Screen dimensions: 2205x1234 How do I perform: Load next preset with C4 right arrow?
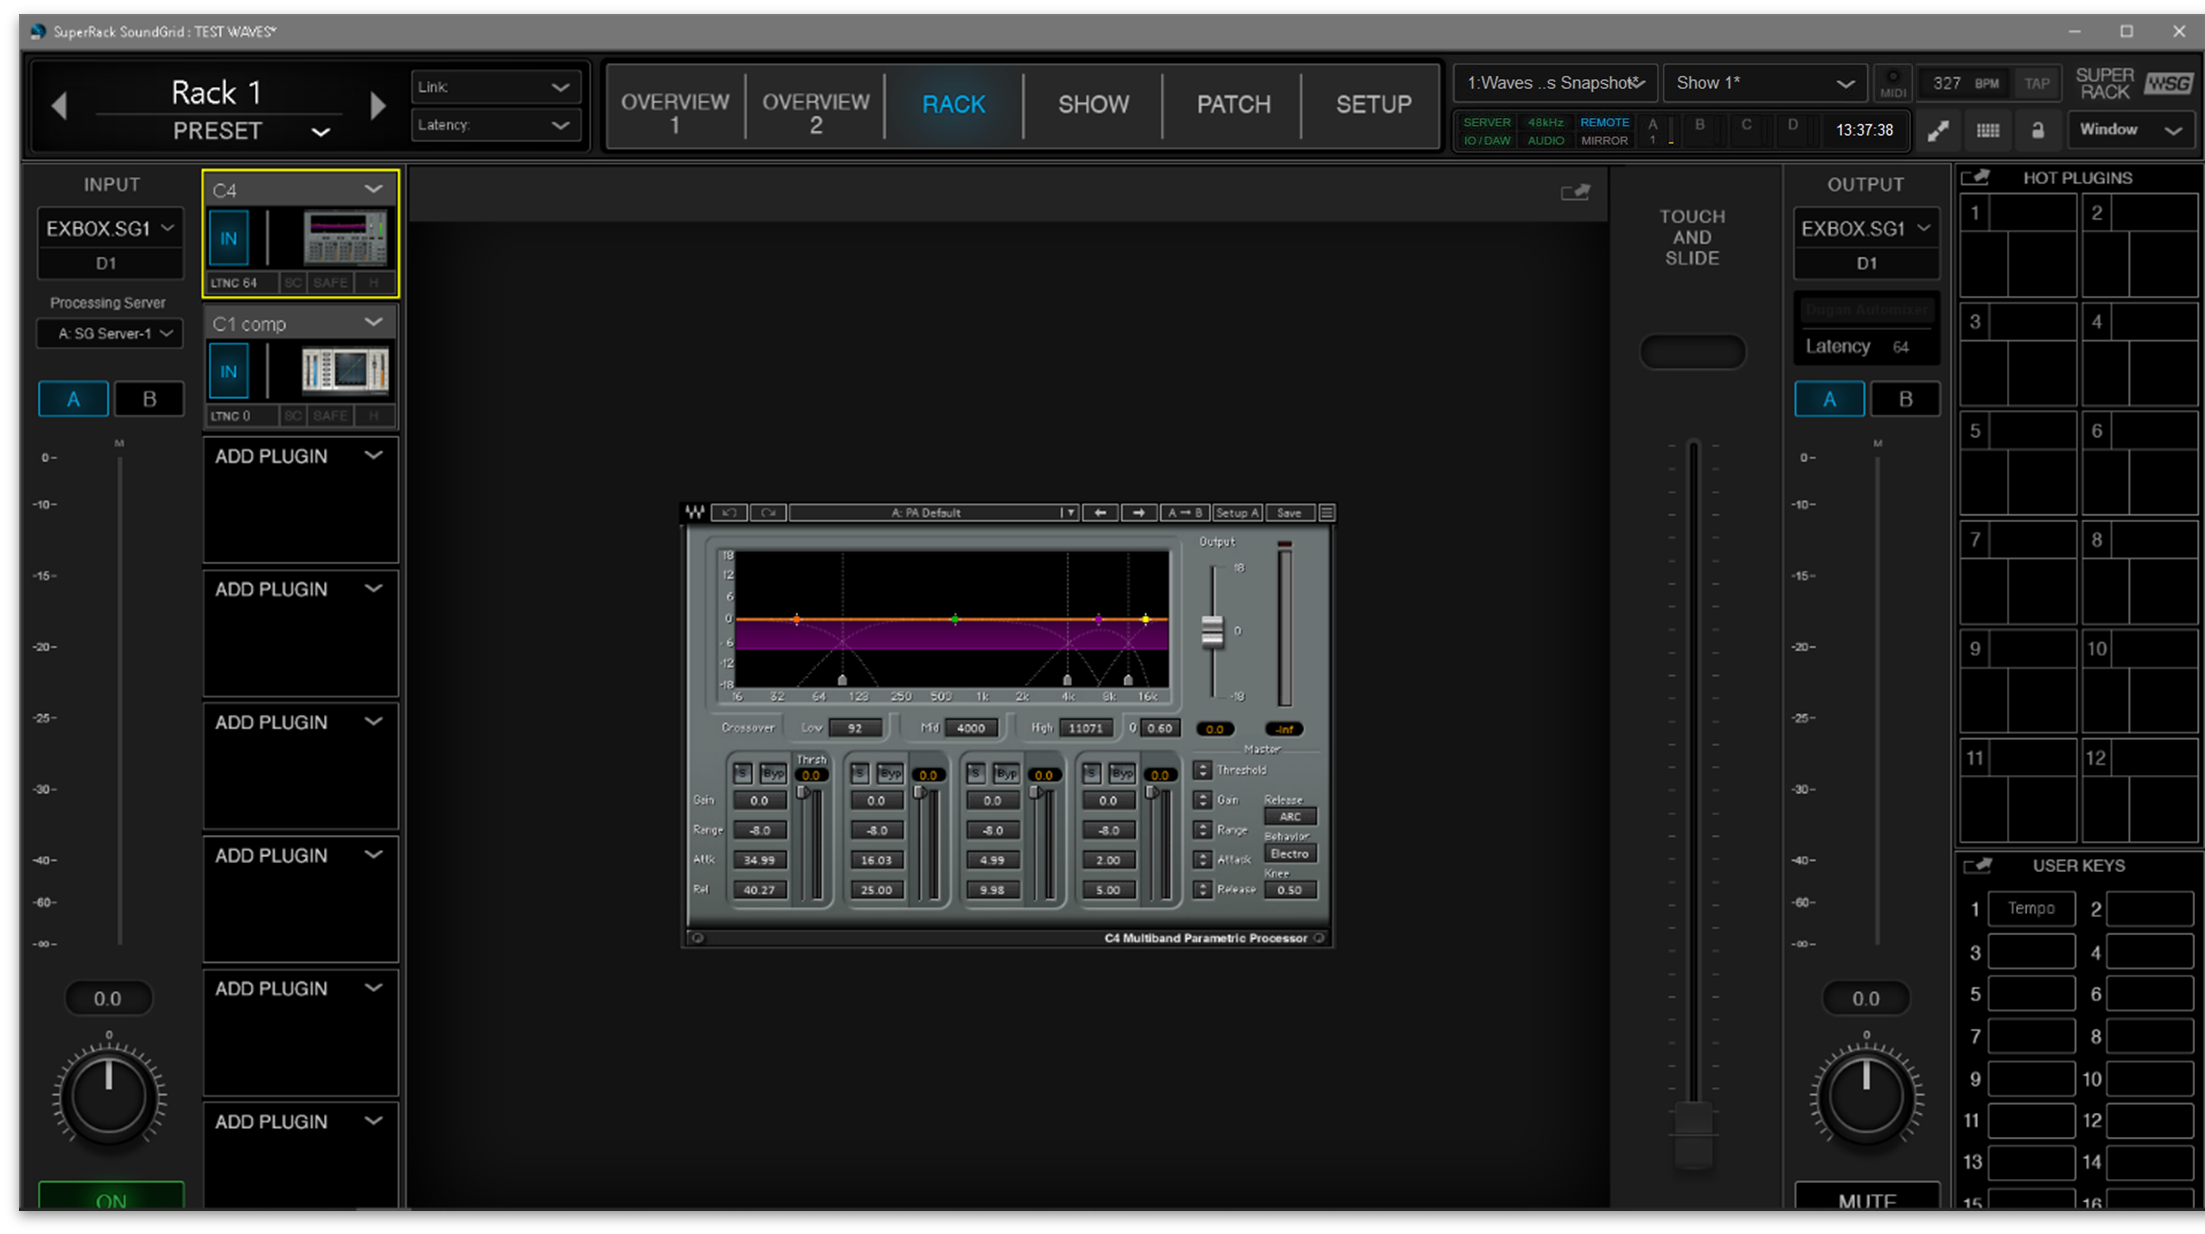tap(1138, 513)
